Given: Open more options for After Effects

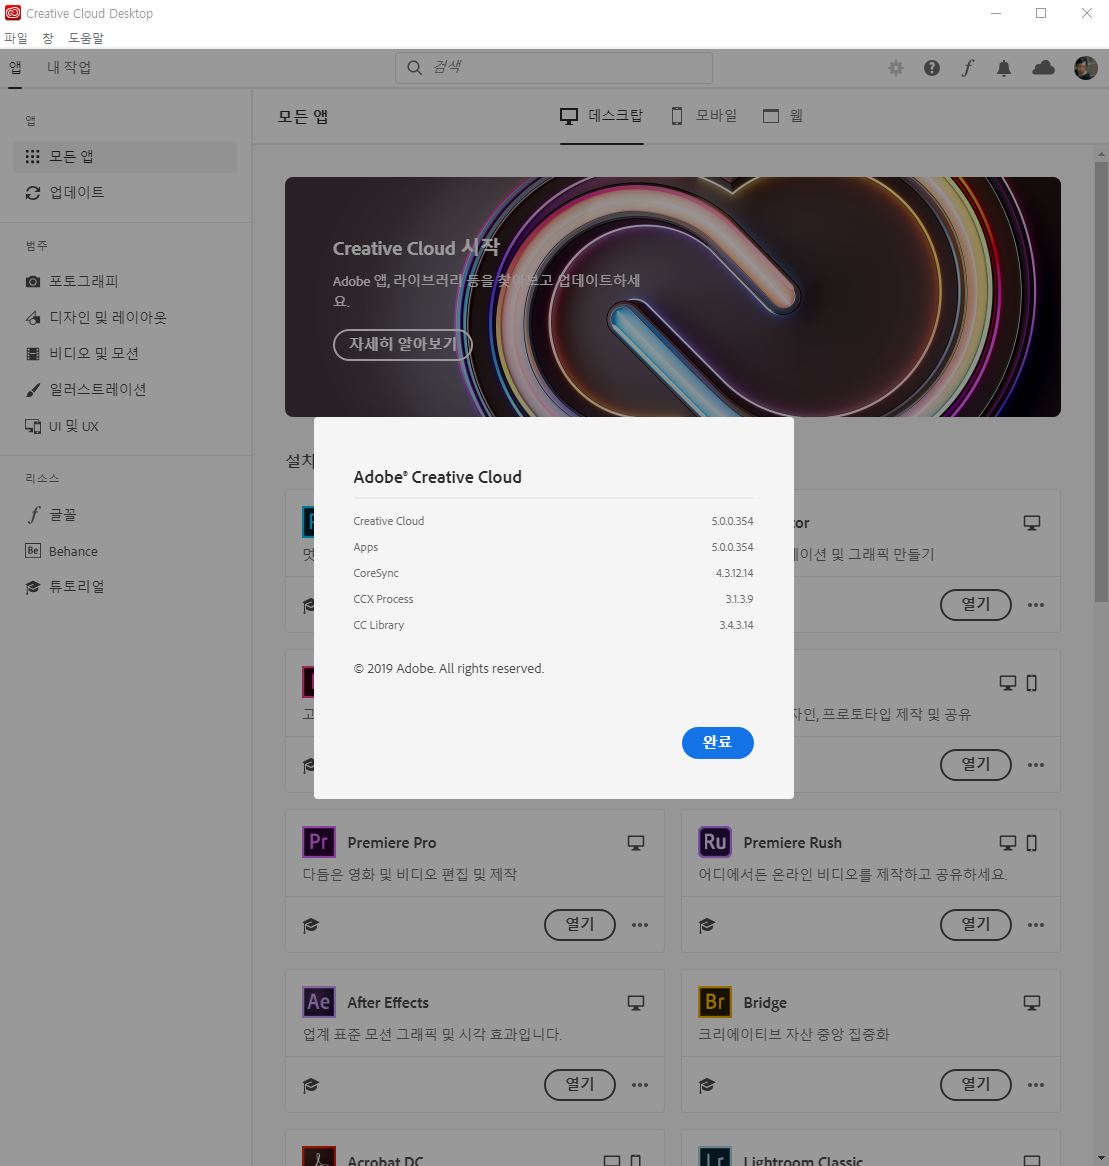Looking at the screenshot, I should (x=640, y=1085).
